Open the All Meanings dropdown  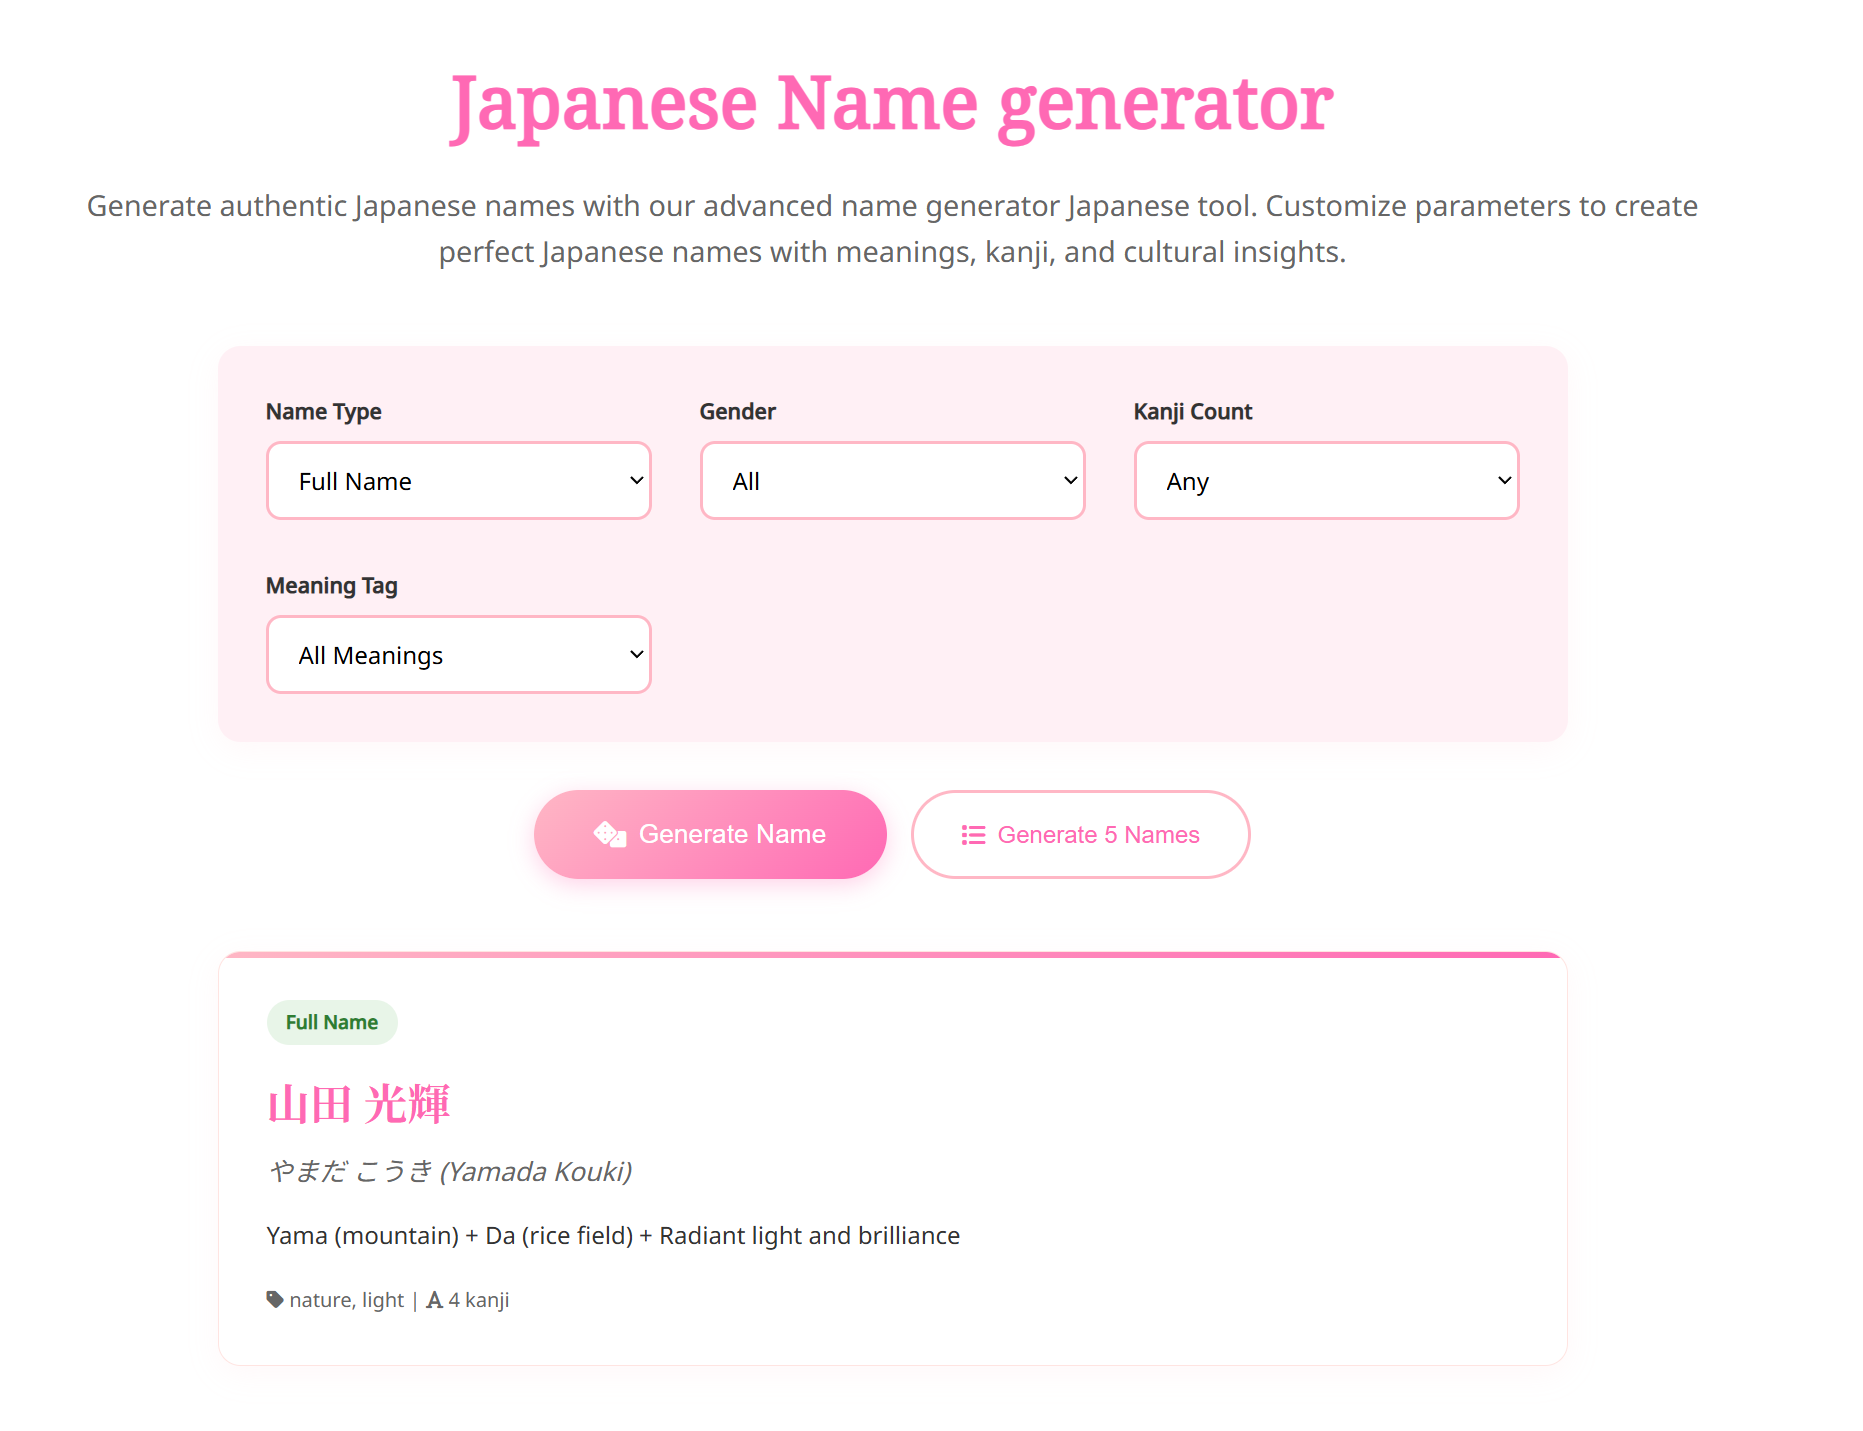coord(458,654)
